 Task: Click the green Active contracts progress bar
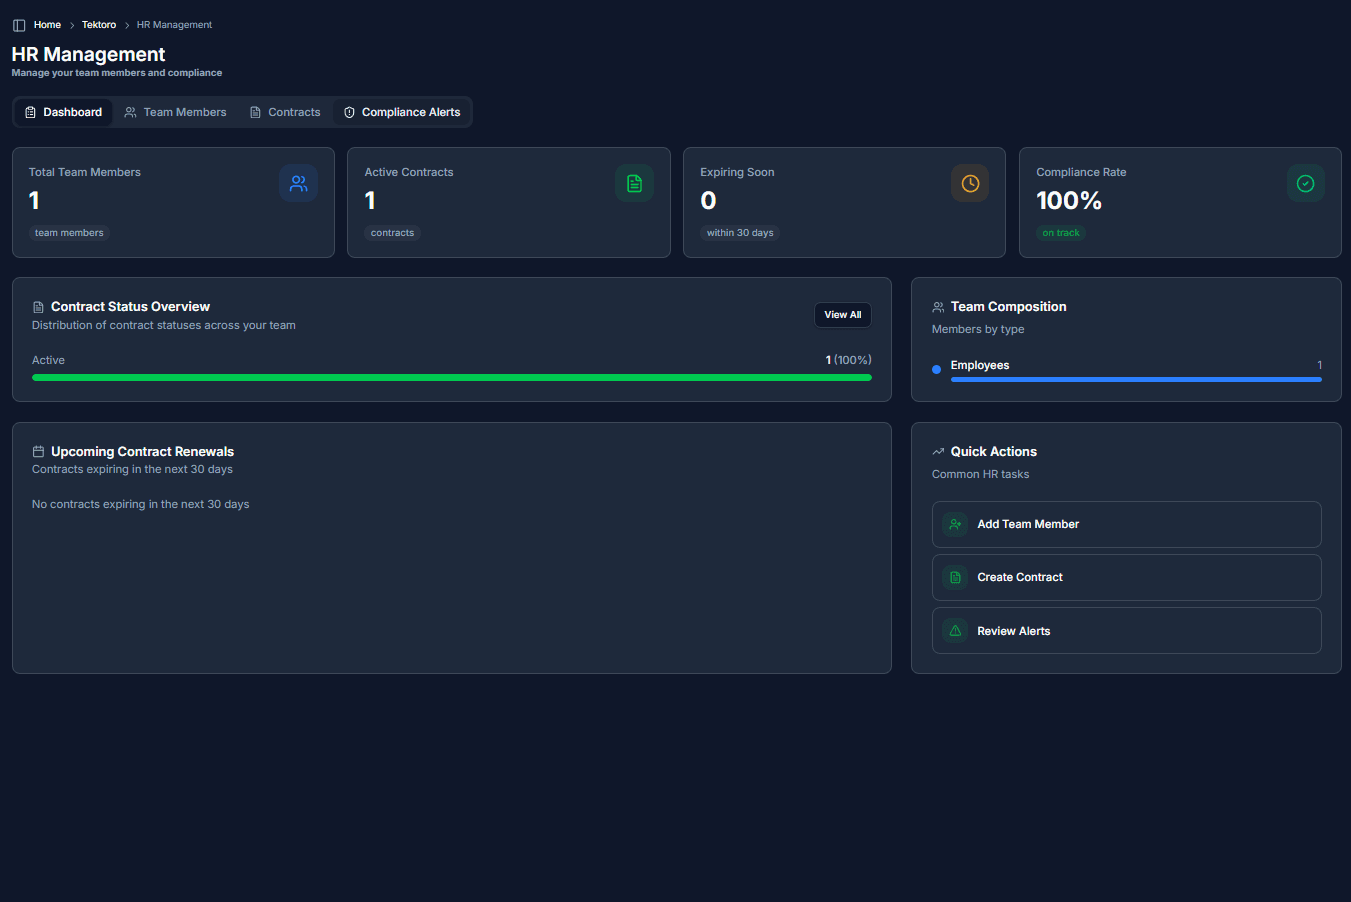click(x=451, y=378)
